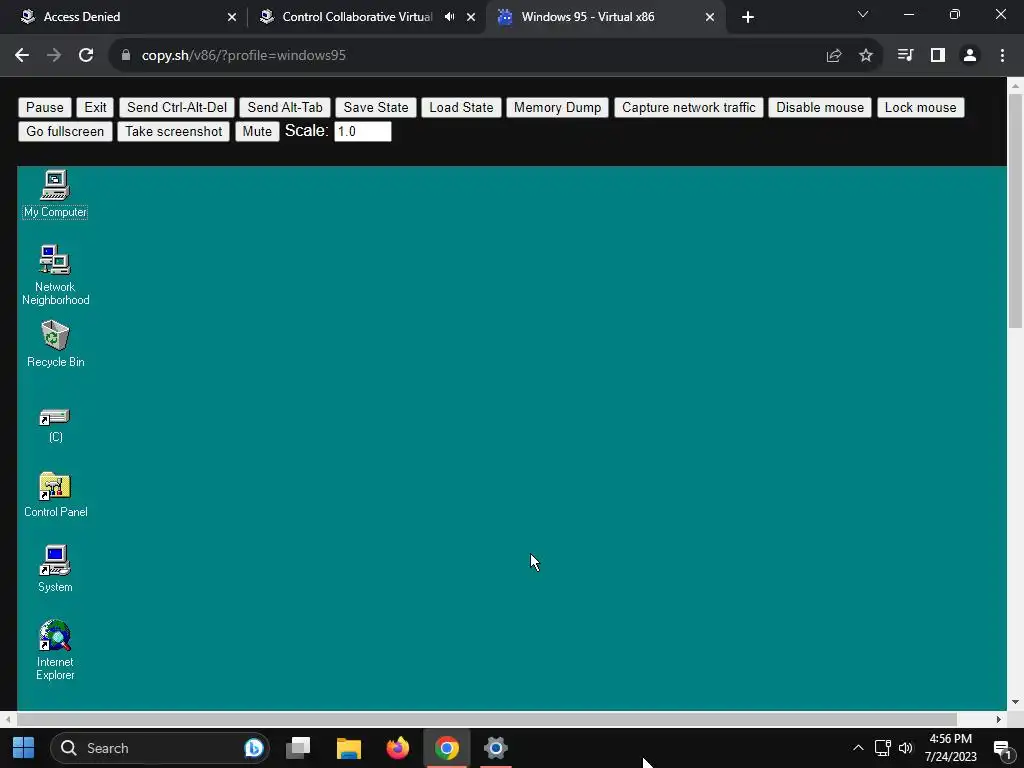Bookmark this page with star
Image resolution: width=1024 pixels, height=768 pixels.
(865, 56)
